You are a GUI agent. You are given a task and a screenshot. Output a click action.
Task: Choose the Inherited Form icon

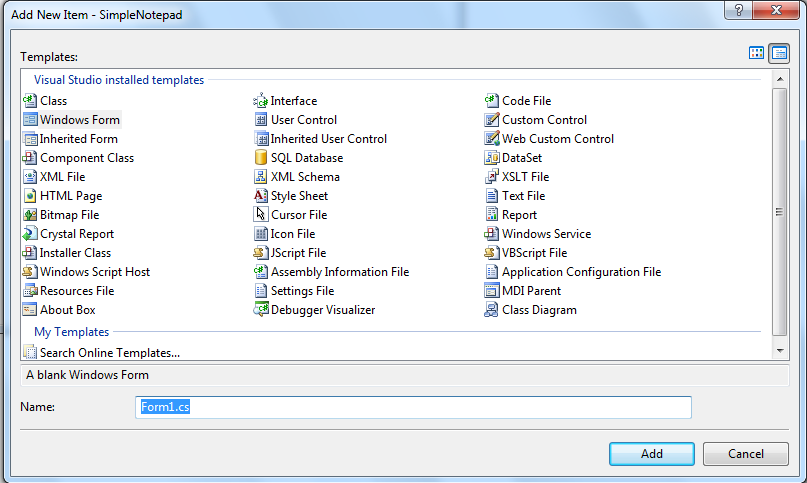(30, 139)
